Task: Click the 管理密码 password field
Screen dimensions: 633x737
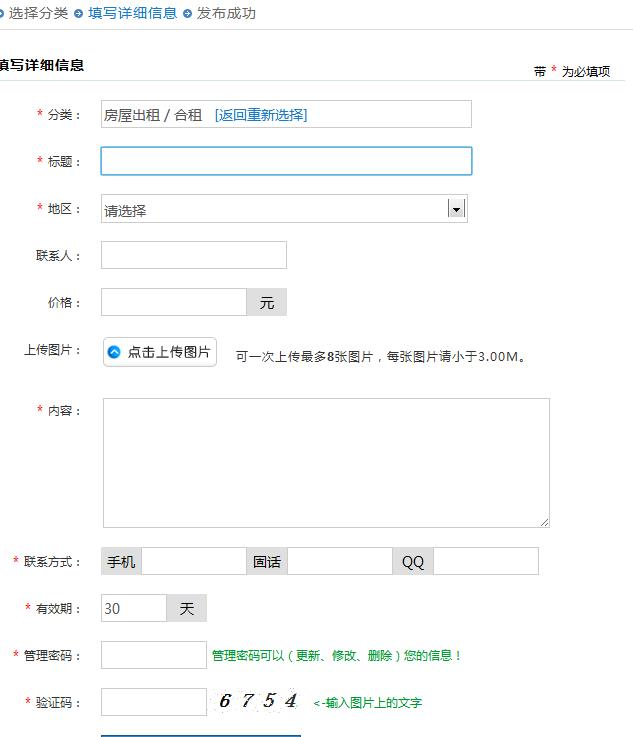Action: pyautogui.click(x=153, y=655)
